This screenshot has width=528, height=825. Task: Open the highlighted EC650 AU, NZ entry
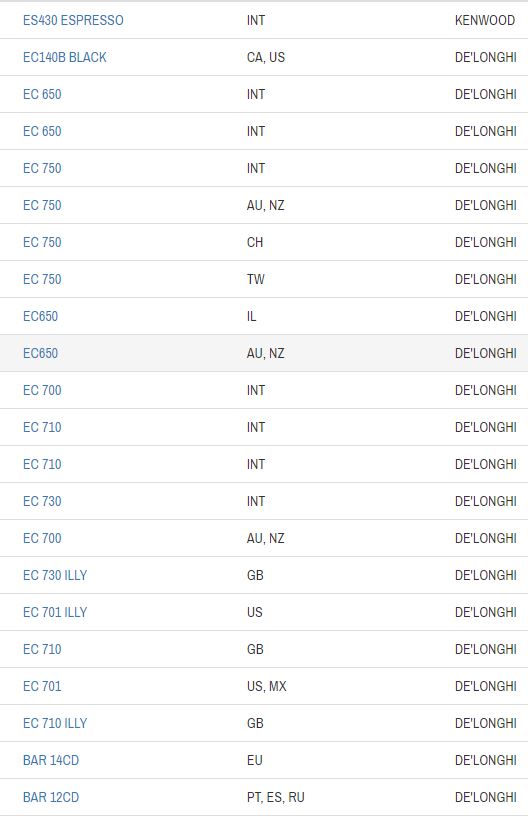(x=40, y=353)
